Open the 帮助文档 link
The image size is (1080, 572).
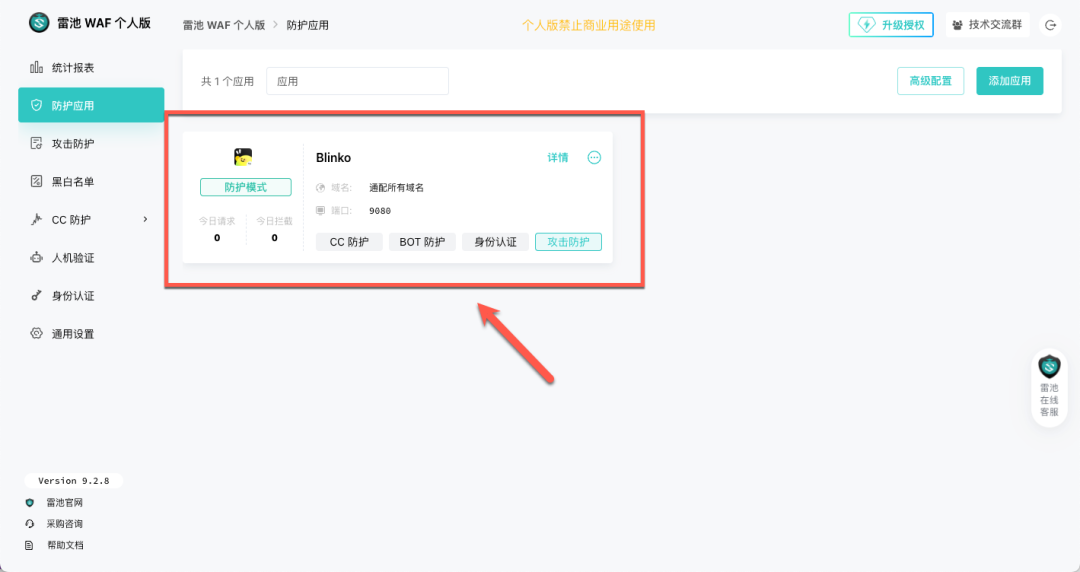pos(65,545)
